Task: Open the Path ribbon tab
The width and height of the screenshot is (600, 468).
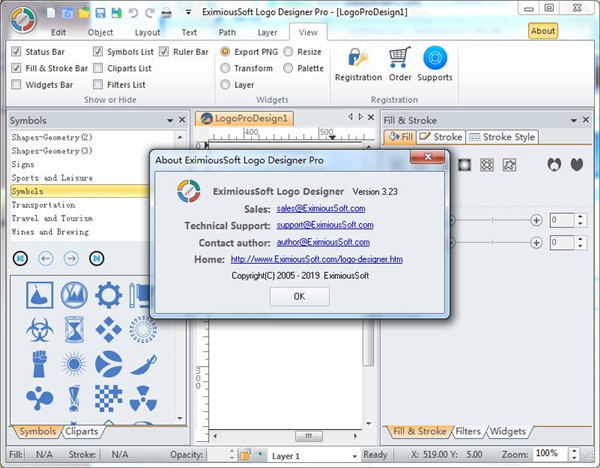Action: coord(227,33)
